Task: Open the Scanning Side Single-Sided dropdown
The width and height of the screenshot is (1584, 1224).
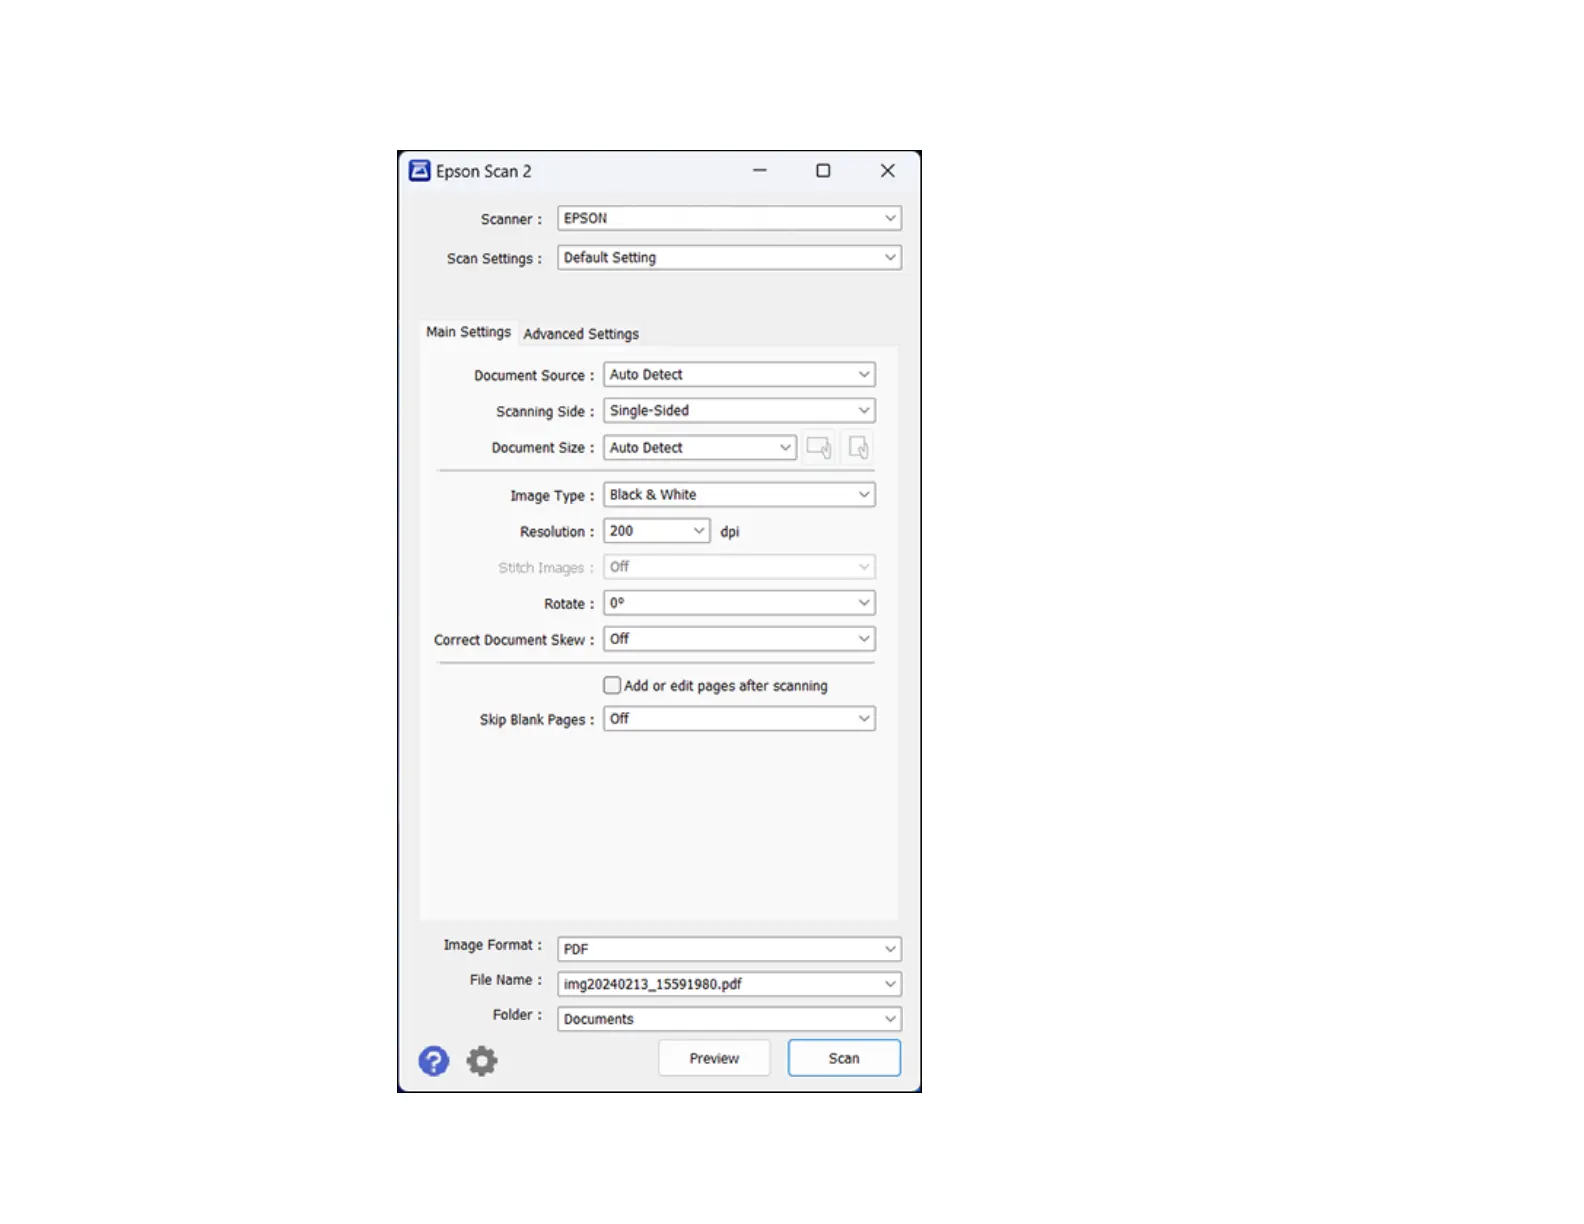Action: [x=739, y=410]
